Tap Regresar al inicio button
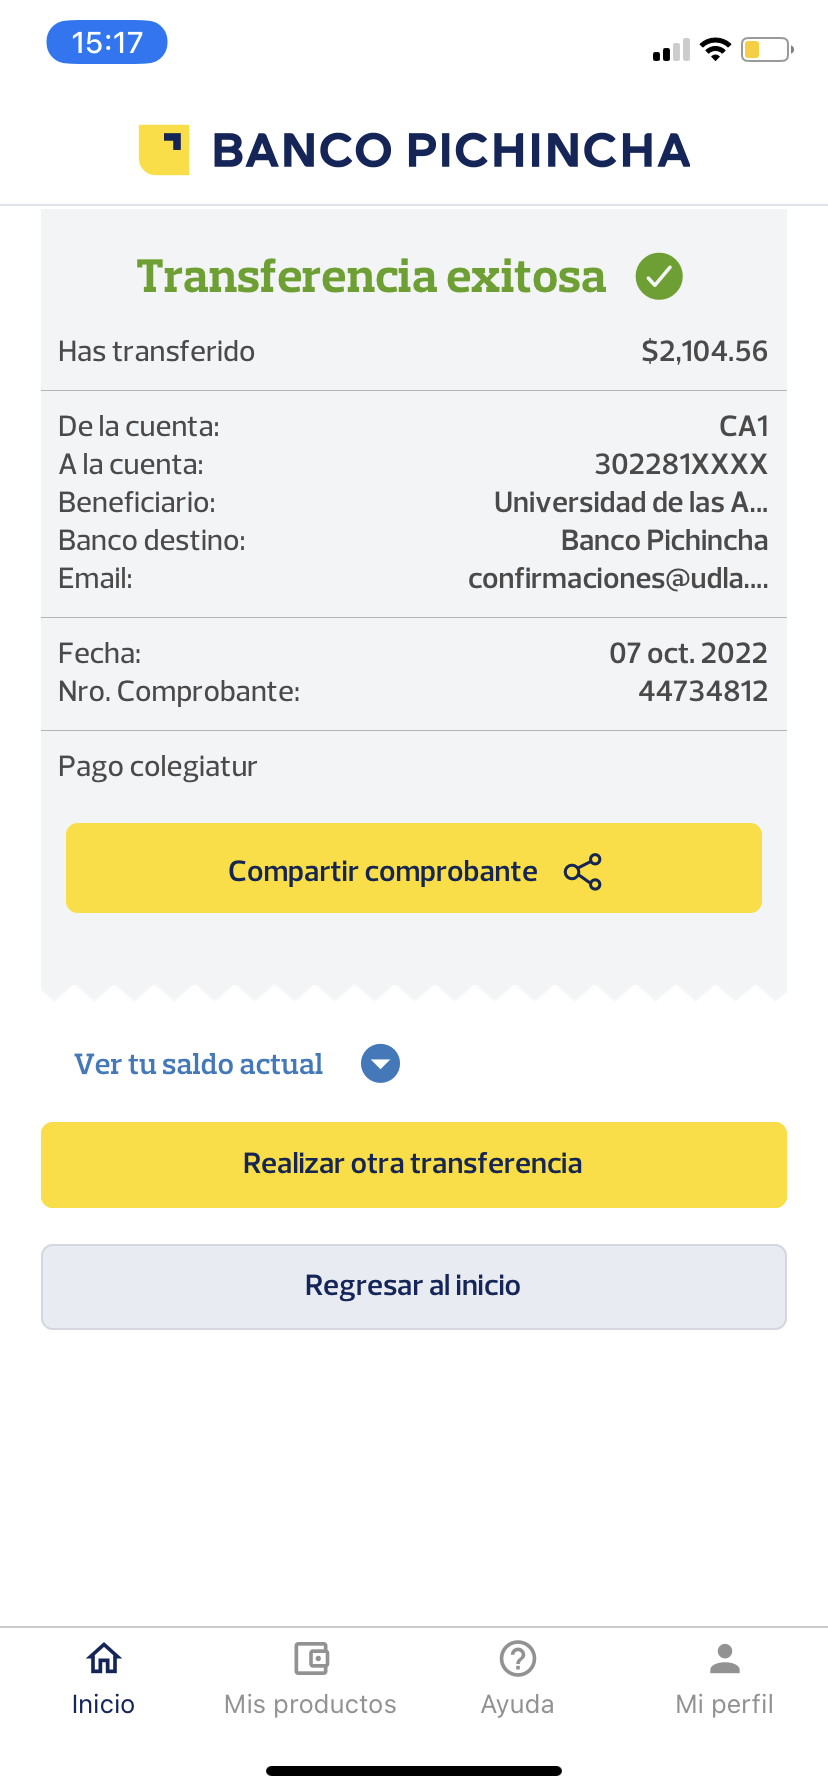This screenshot has height=1792, width=828. point(413,1287)
